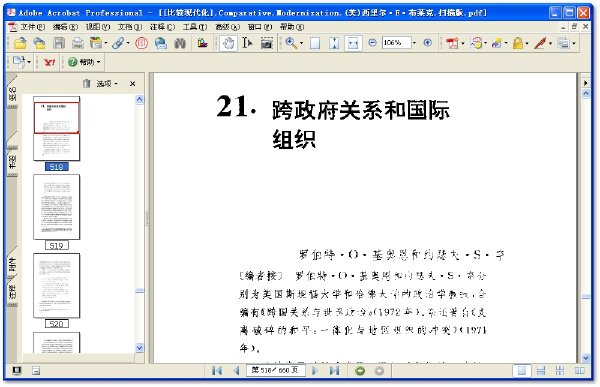Screen dimensions: 600x387
Task: Set view to Fit Width icon
Action: (353, 43)
